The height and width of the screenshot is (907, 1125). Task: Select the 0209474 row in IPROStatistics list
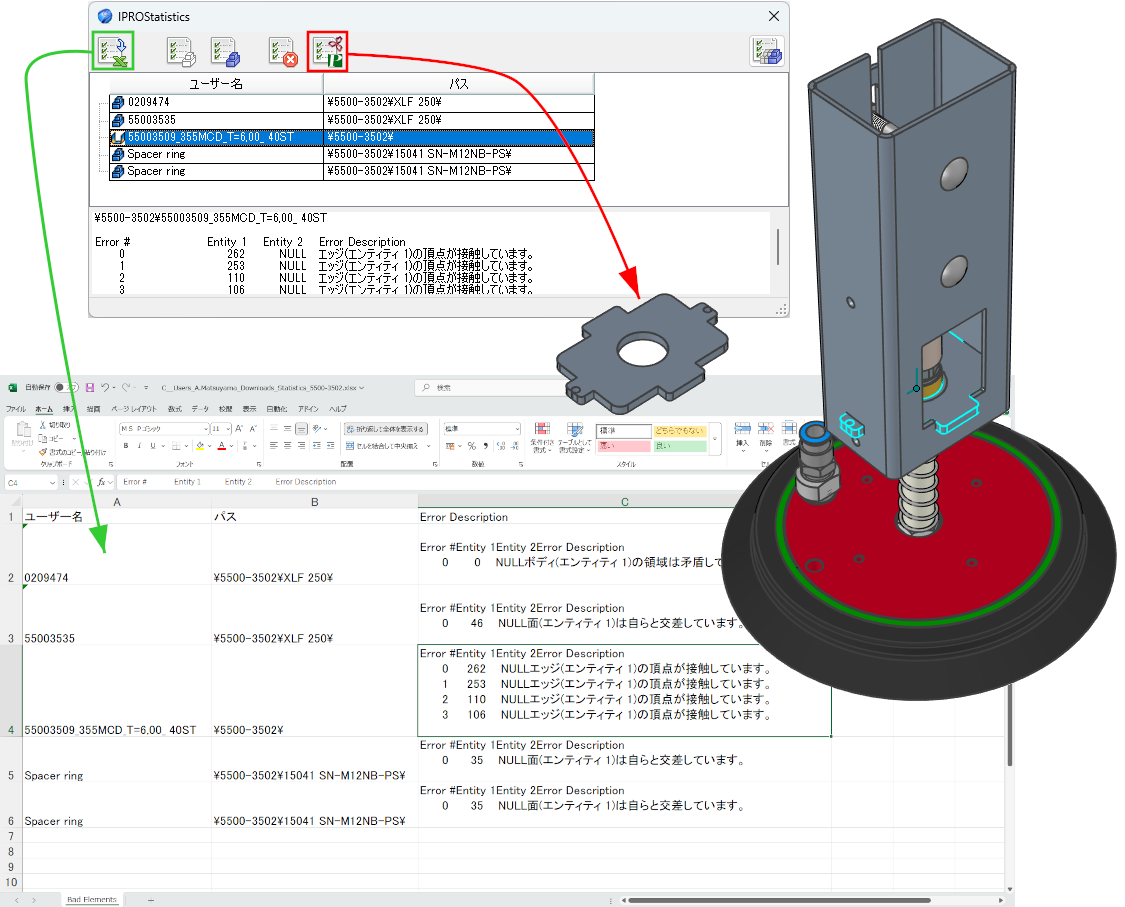[x=352, y=102]
